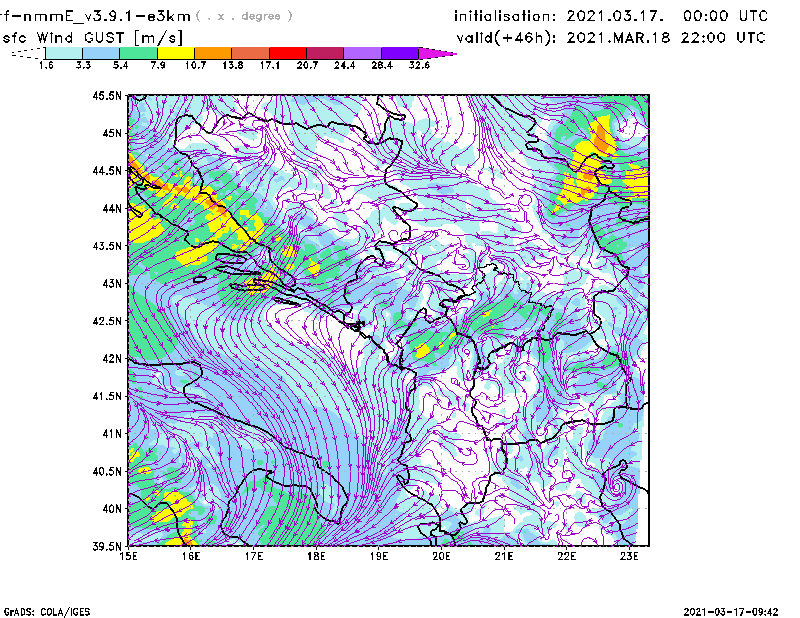
Task: Click the 21E longitude label
Action: coord(504,556)
